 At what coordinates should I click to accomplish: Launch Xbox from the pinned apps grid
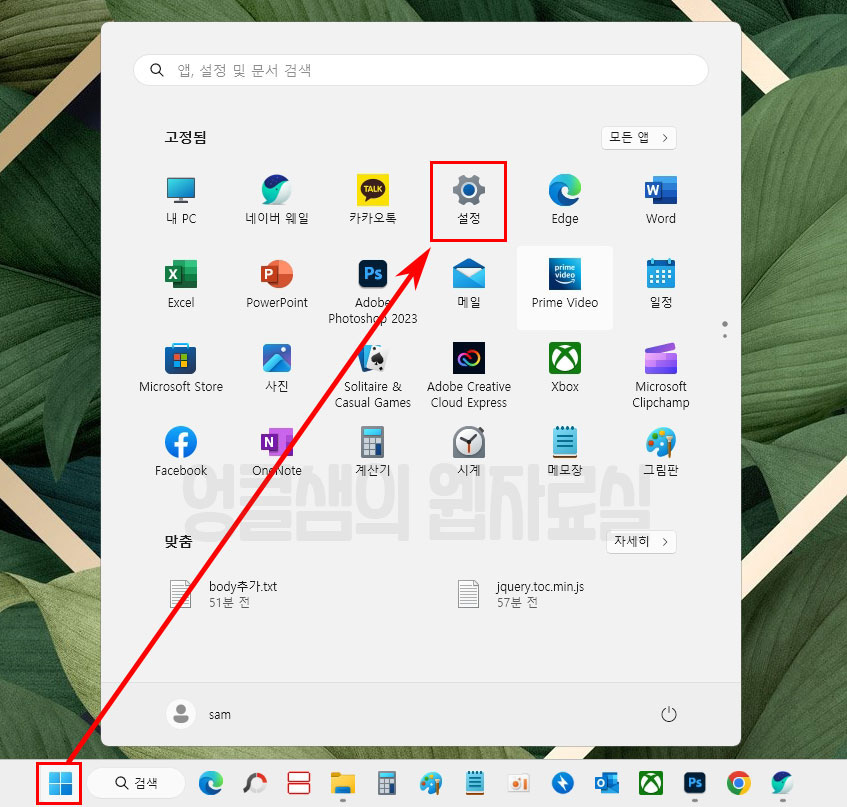tap(564, 368)
